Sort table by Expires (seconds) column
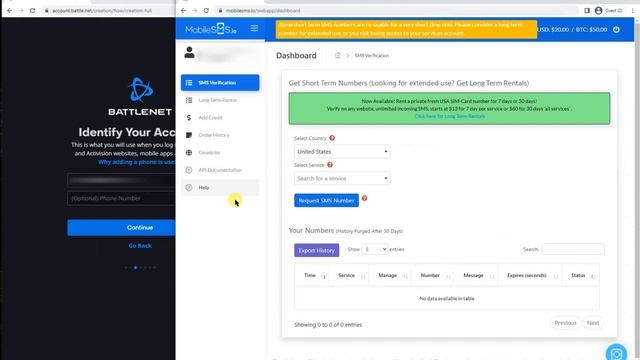640x360 pixels. [x=530, y=276]
